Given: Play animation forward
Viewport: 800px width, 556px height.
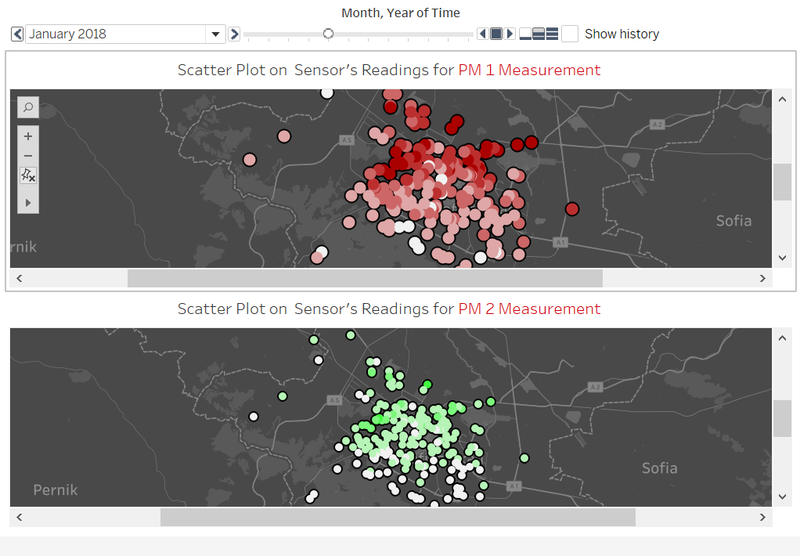Looking at the screenshot, I should coord(509,34).
